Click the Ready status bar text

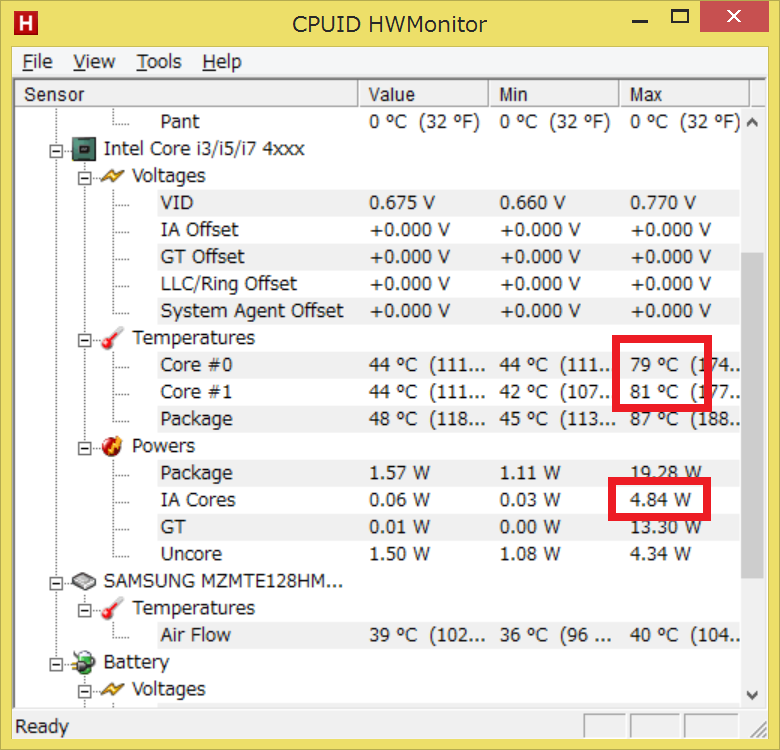pyautogui.click(x=42, y=727)
